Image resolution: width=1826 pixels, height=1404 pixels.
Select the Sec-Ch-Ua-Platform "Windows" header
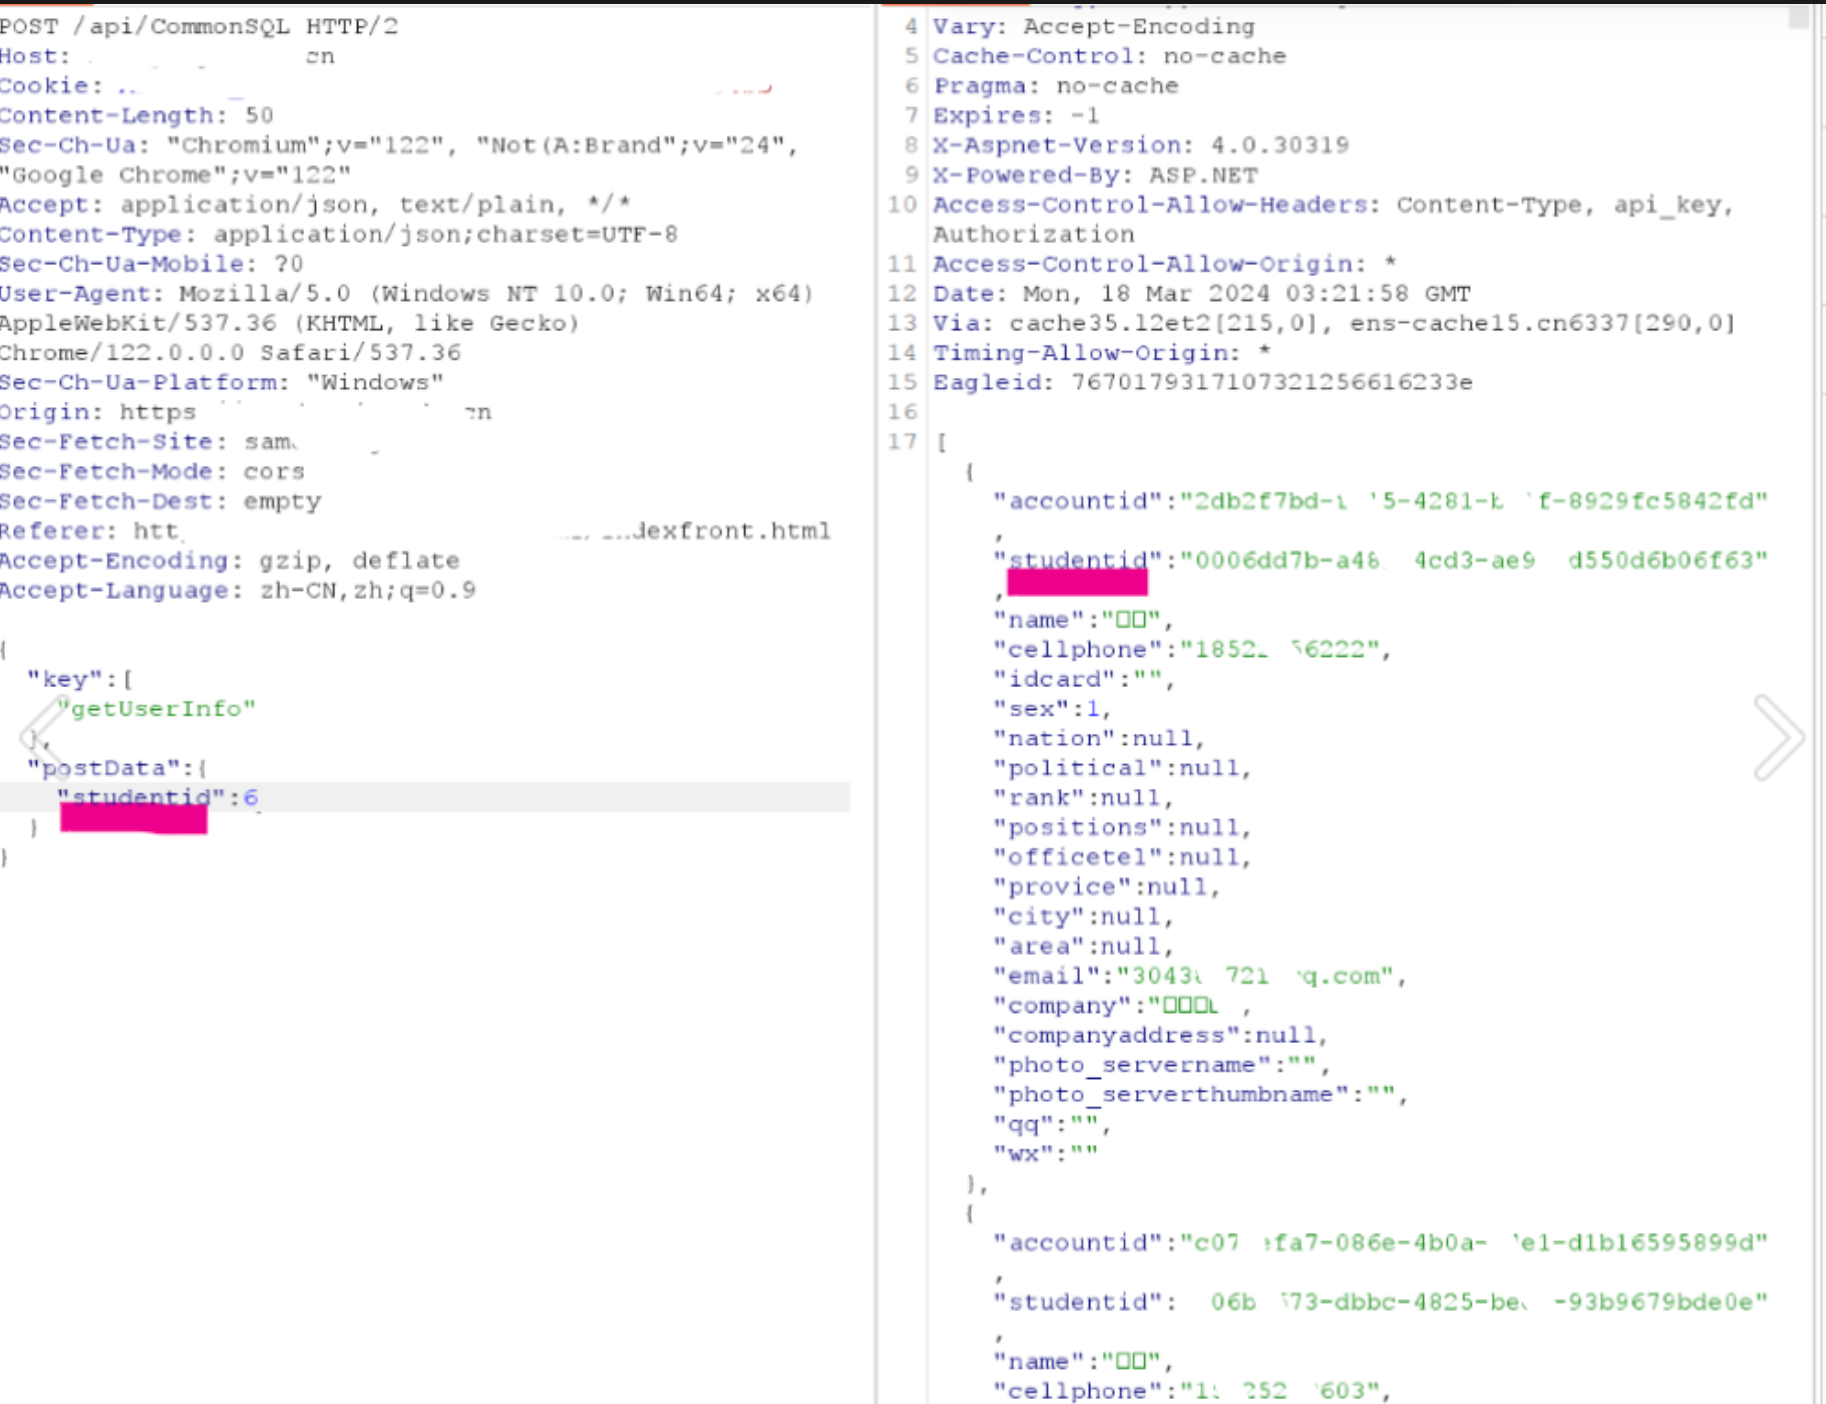point(222,382)
